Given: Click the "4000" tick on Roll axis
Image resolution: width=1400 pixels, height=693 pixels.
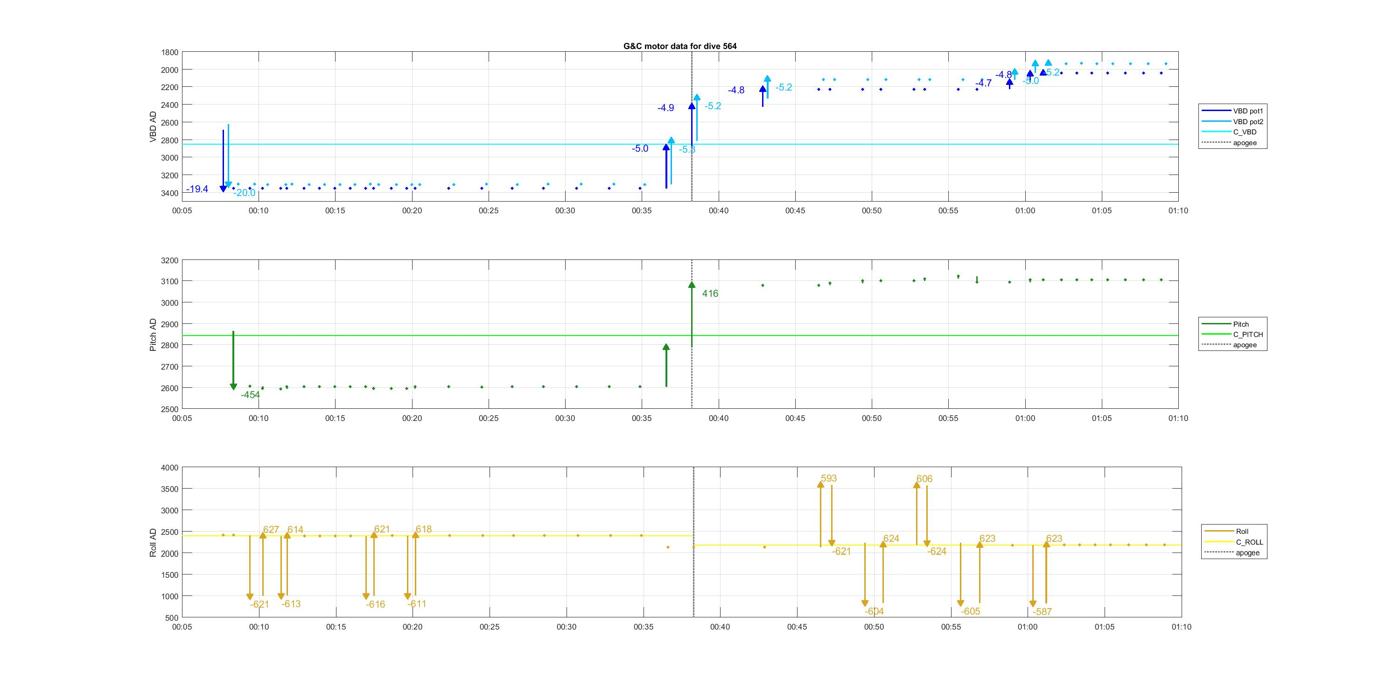Looking at the screenshot, I should 170,467.
